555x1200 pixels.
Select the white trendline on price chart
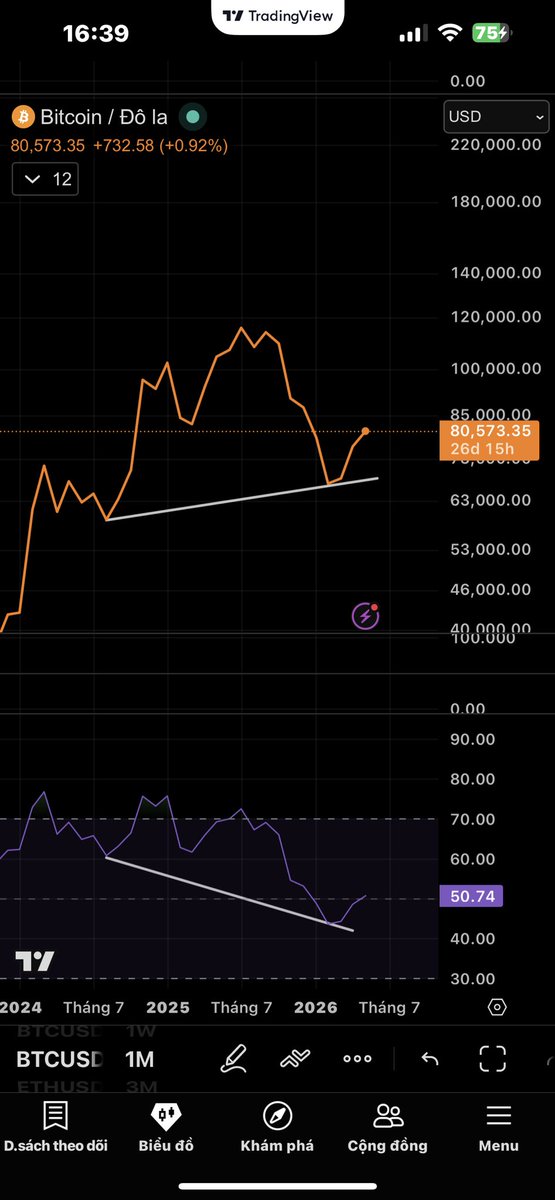242,498
